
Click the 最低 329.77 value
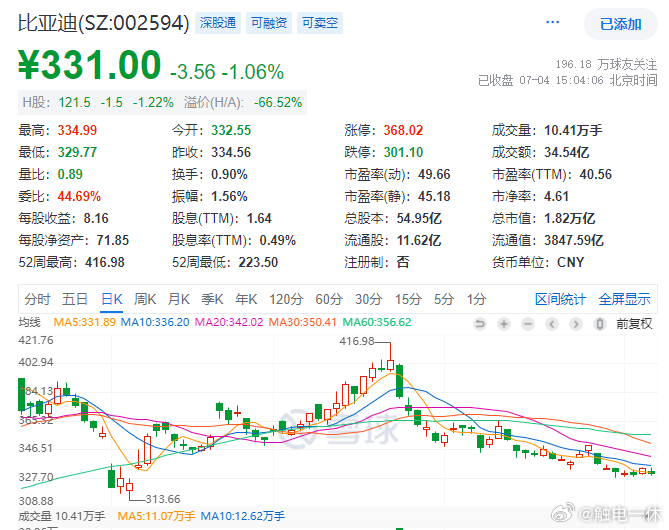(x=77, y=152)
